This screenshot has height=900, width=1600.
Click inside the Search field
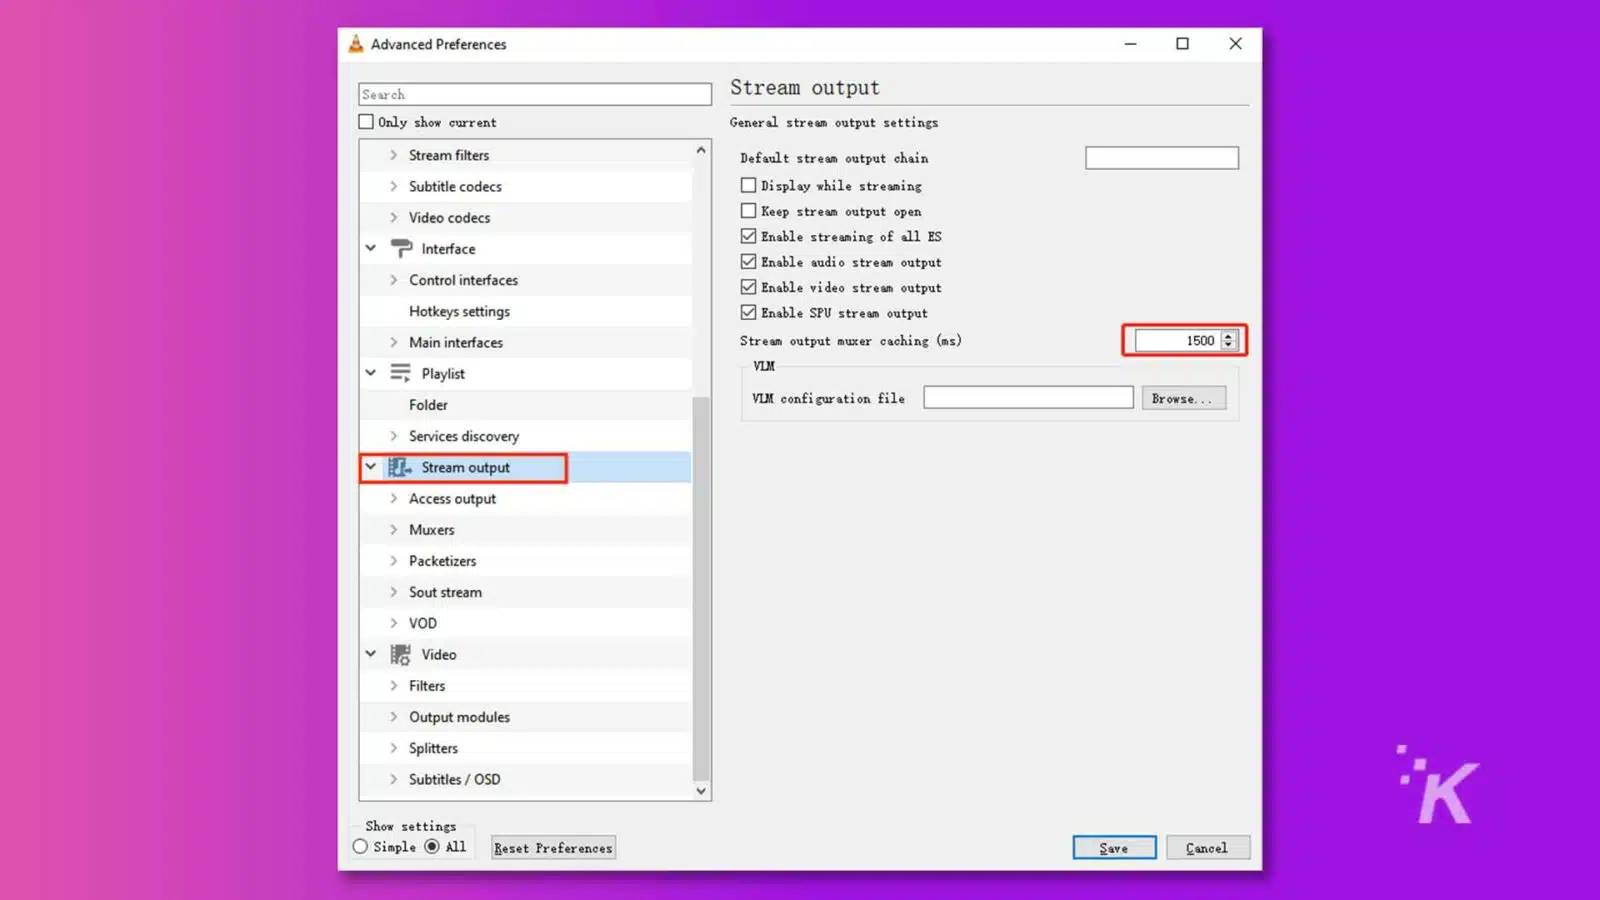click(533, 93)
